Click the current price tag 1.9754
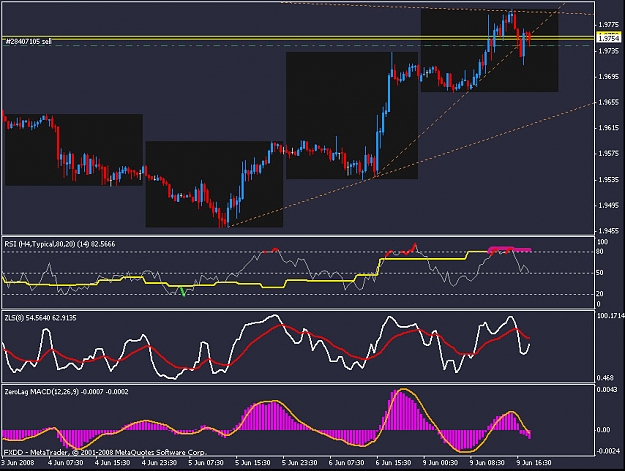 click(x=609, y=38)
